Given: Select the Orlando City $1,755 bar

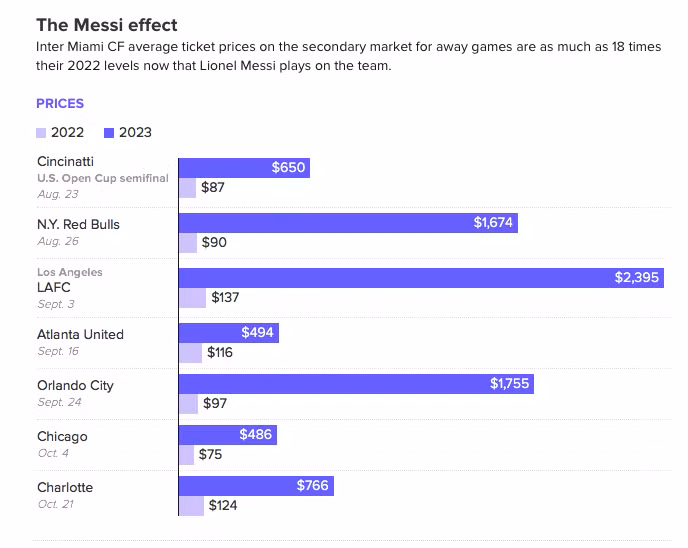Looking at the screenshot, I should click(356, 383).
